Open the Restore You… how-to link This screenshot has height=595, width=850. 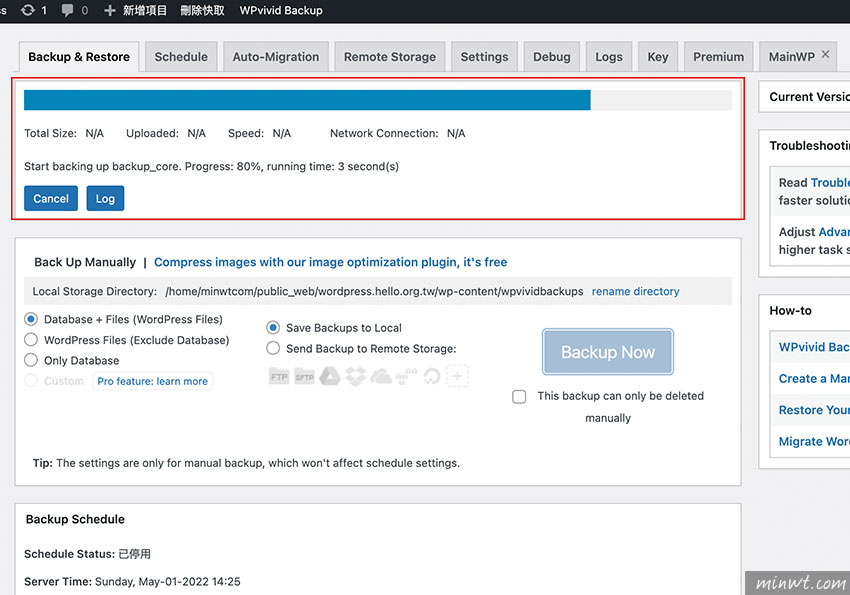(814, 410)
